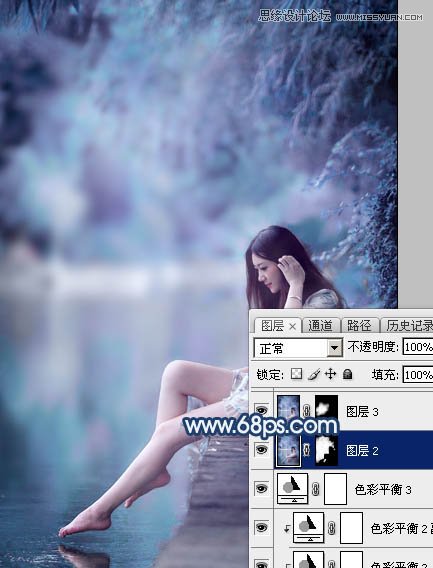This screenshot has width=433, height=568.
Task: Switch to the 图层 tab
Action: pyautogui.click(x=272, y=326)
